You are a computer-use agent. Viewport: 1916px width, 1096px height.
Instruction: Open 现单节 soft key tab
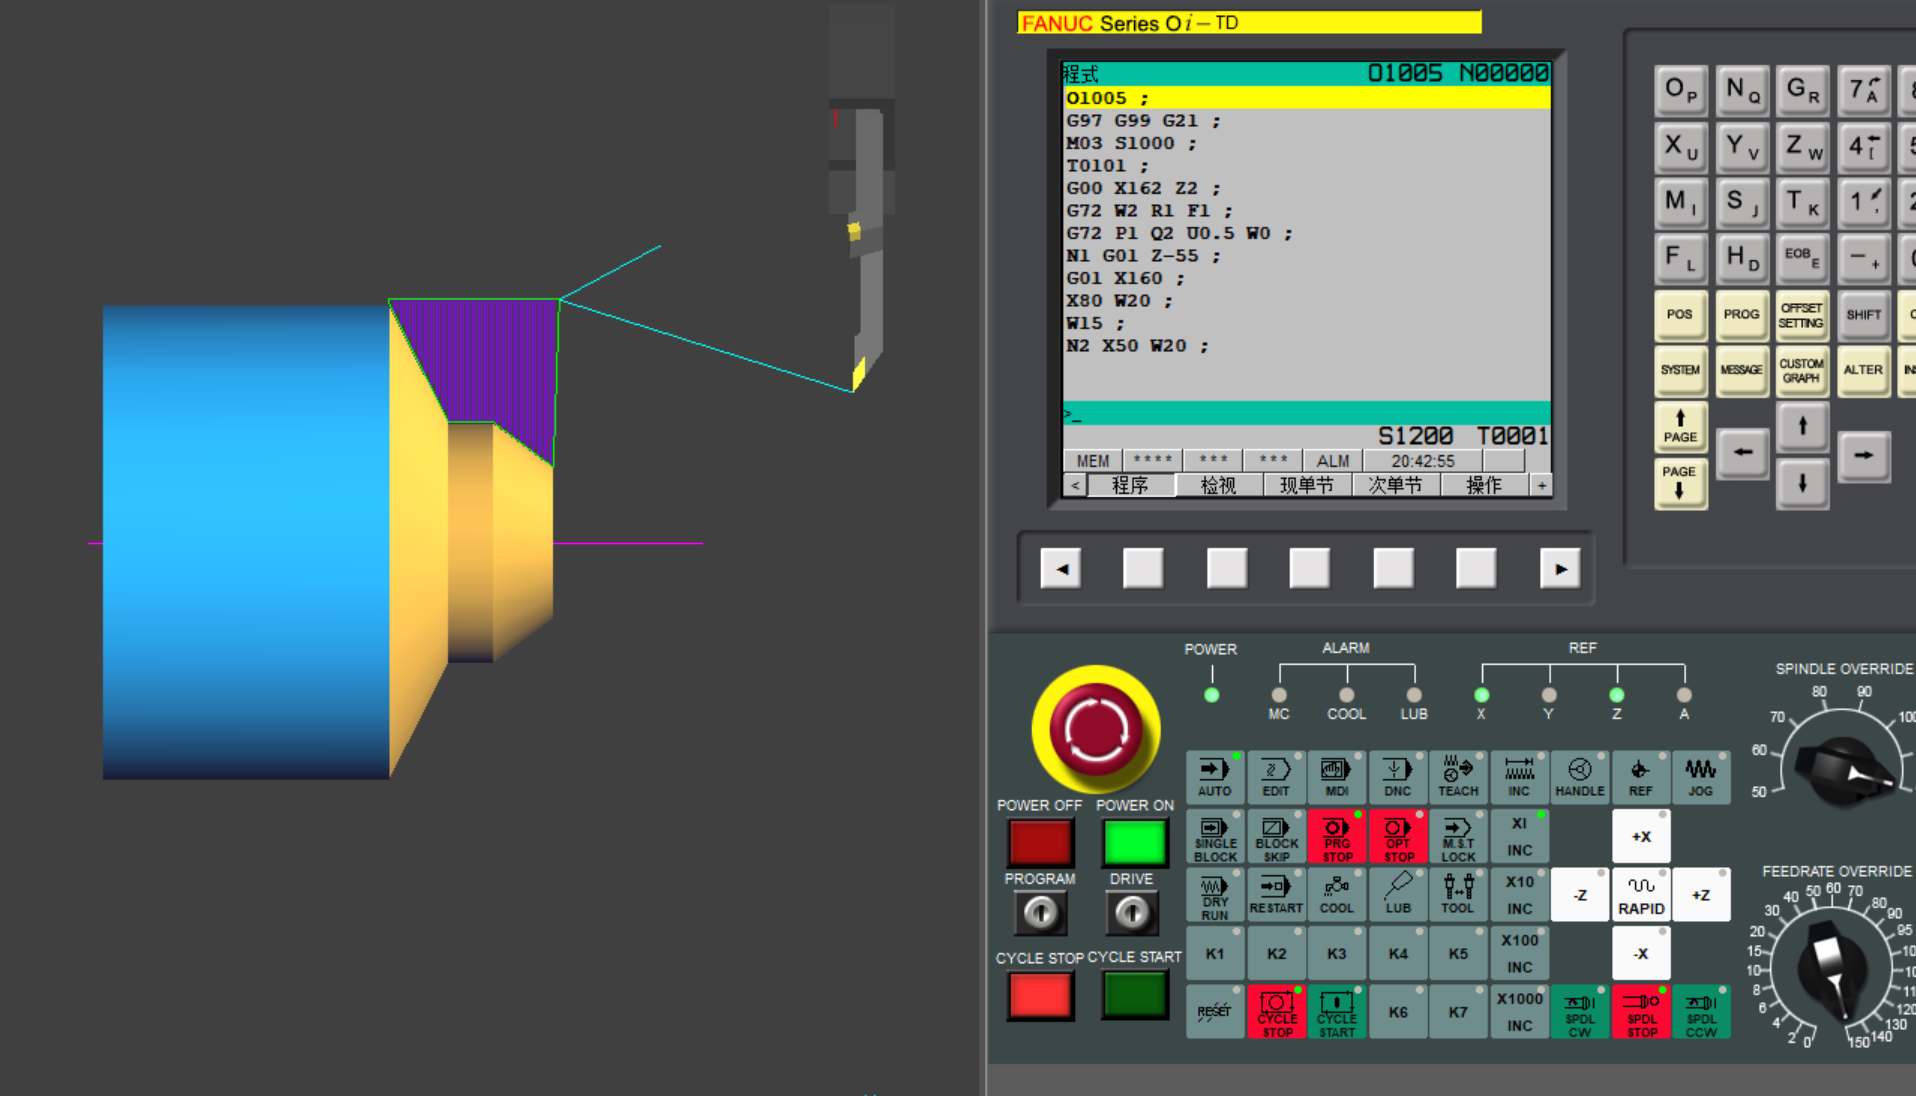coord(1307,485)
